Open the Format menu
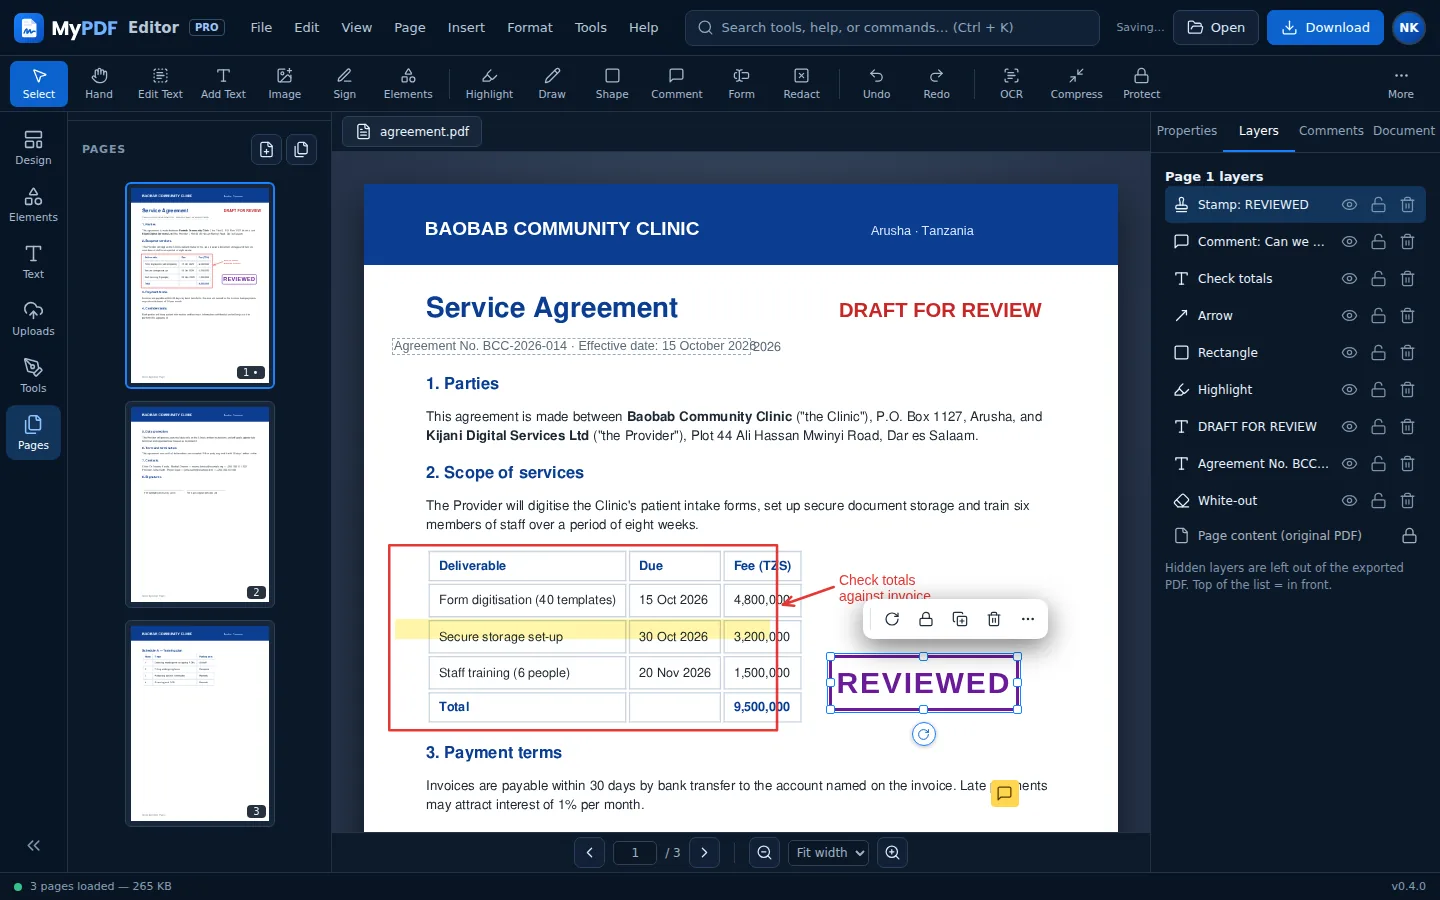 point(530,28)
